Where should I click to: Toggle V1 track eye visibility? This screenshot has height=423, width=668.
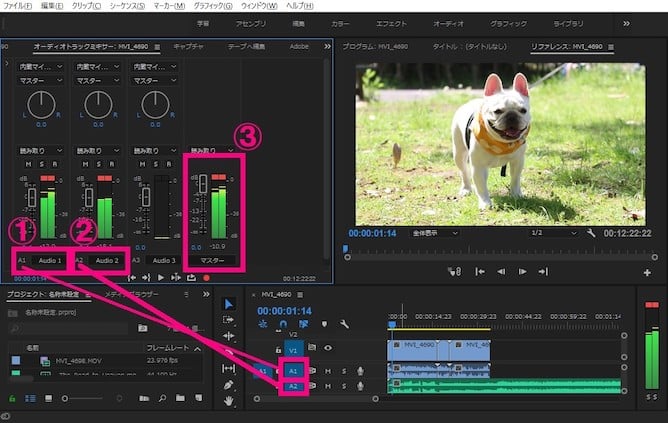[327, 348]
